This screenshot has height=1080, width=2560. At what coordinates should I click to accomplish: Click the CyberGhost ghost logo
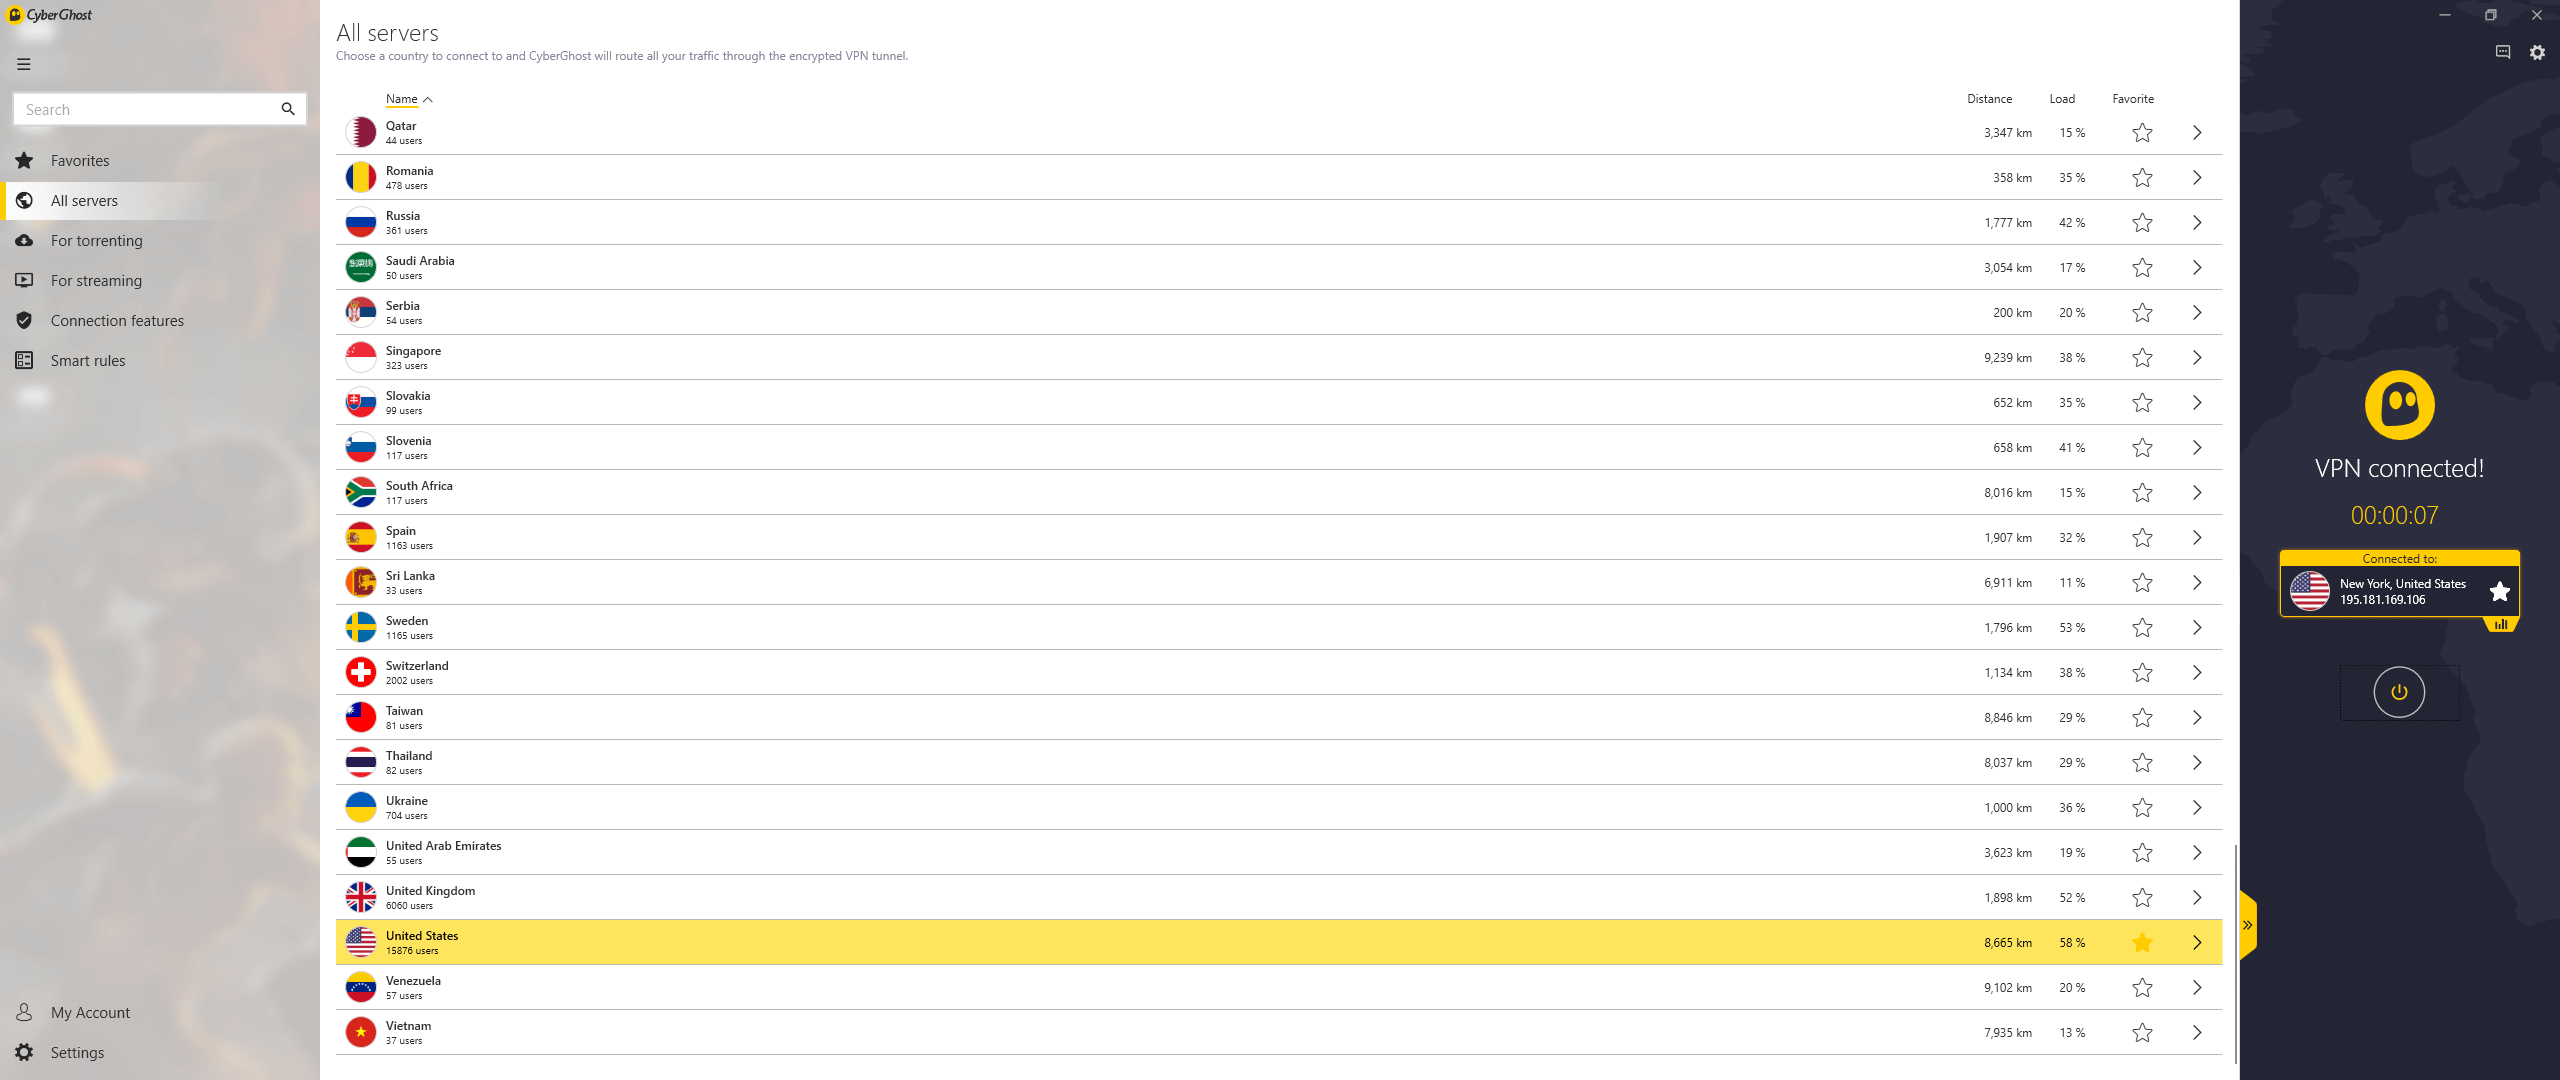click(2399, 405)
